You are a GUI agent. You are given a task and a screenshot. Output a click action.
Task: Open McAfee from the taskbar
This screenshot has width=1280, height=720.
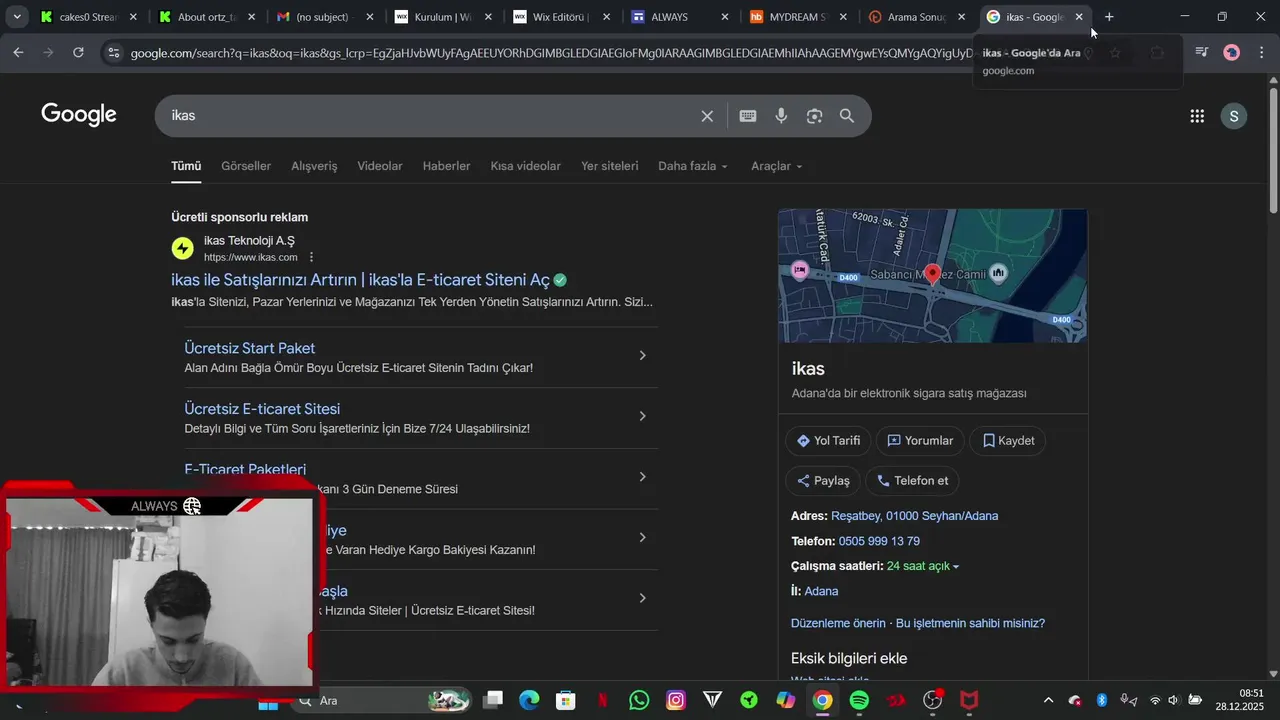(969, 700)
